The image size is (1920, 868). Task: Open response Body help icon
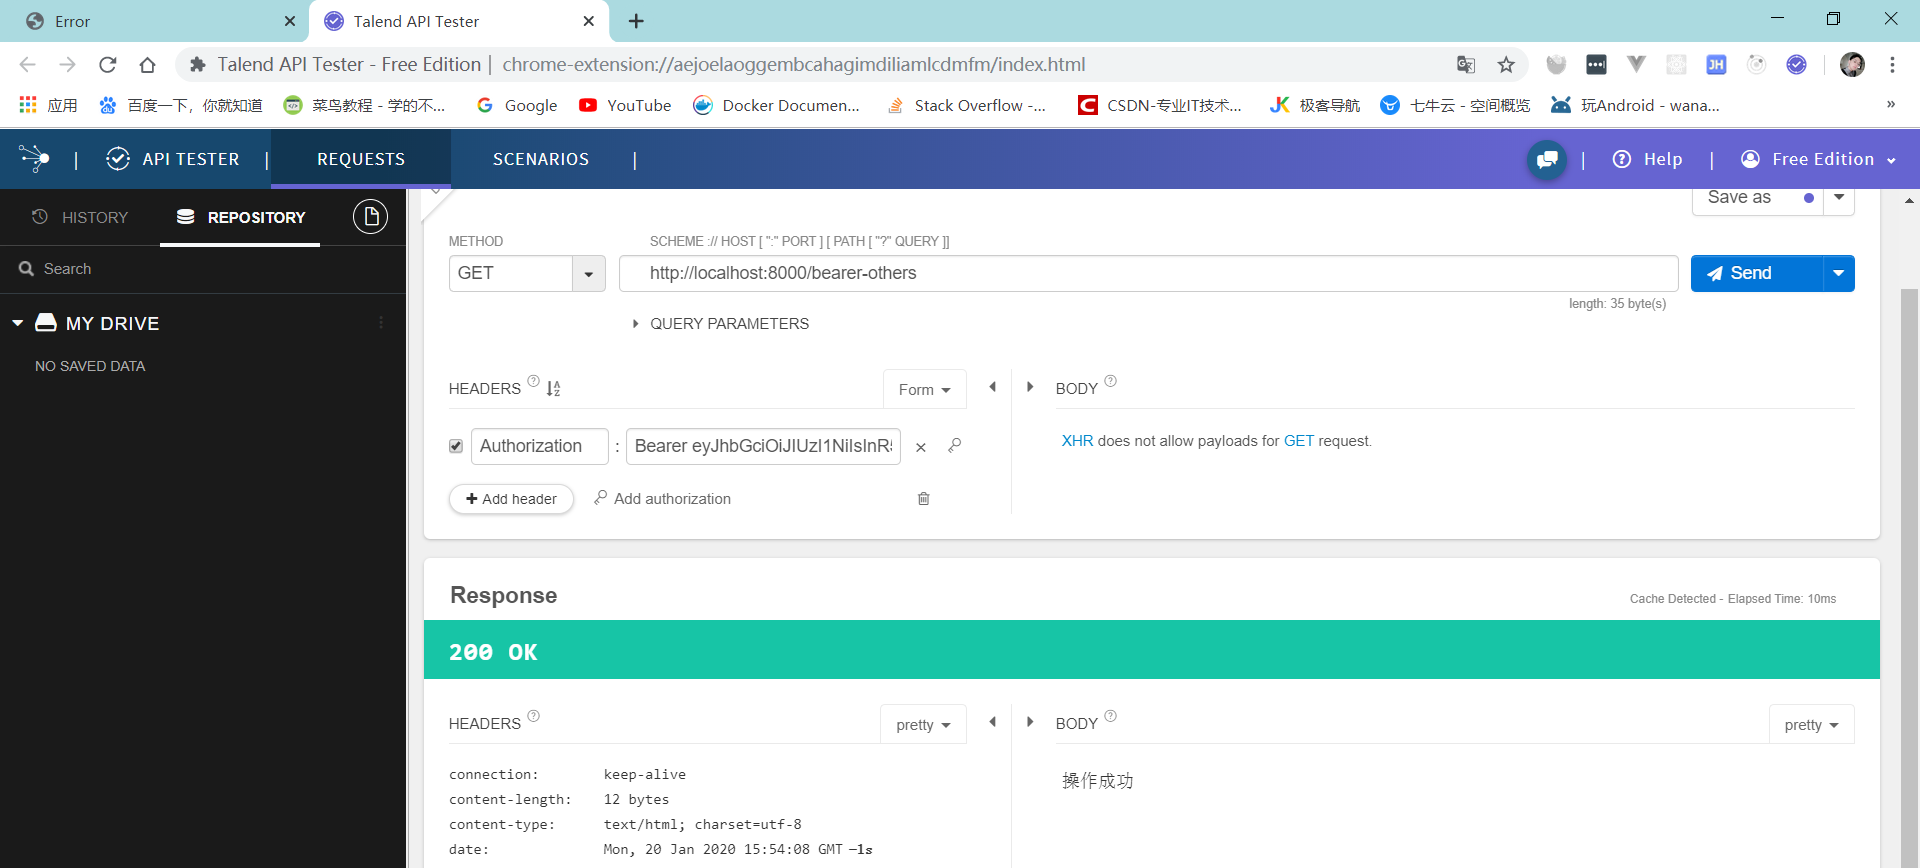[x=1111, y=716]
